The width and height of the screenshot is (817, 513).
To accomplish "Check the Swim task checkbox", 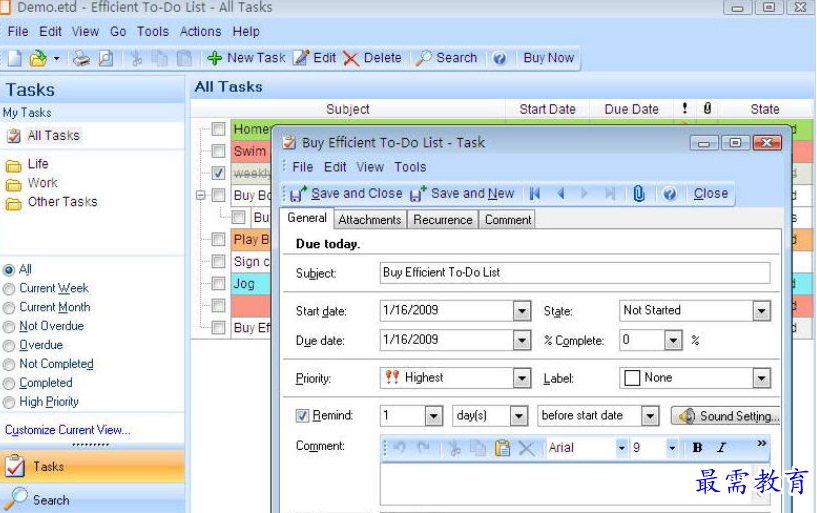I will coord(218,151).
